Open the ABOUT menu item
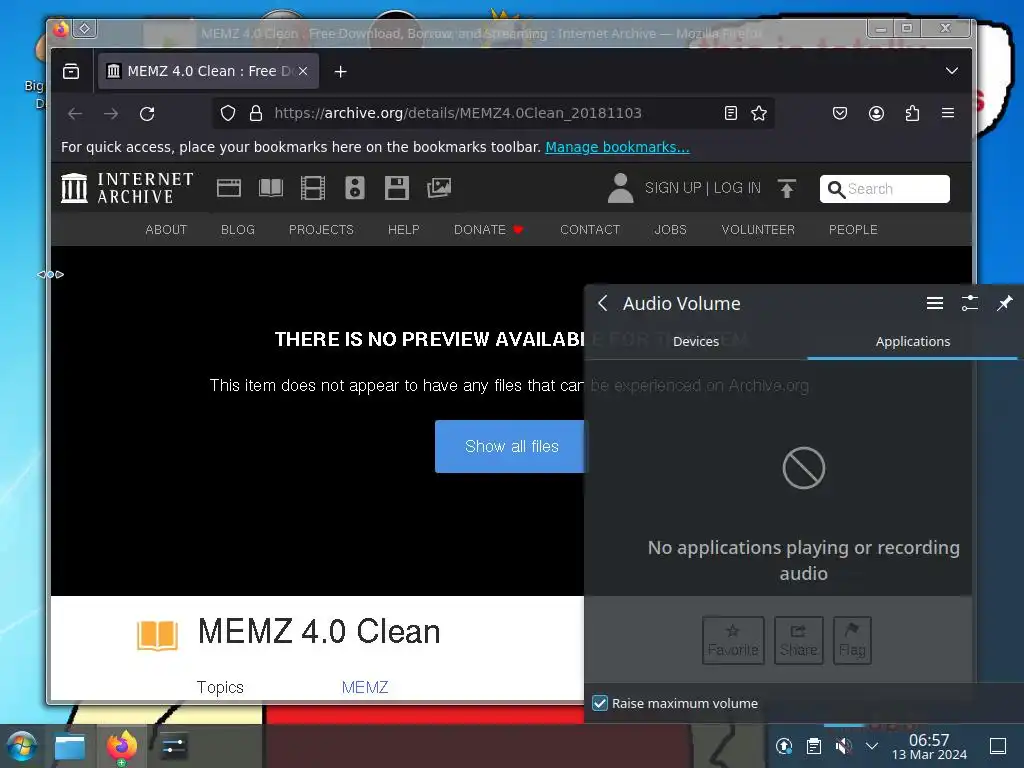Screen dimensions: 1024x768 (x=166, y=230)
